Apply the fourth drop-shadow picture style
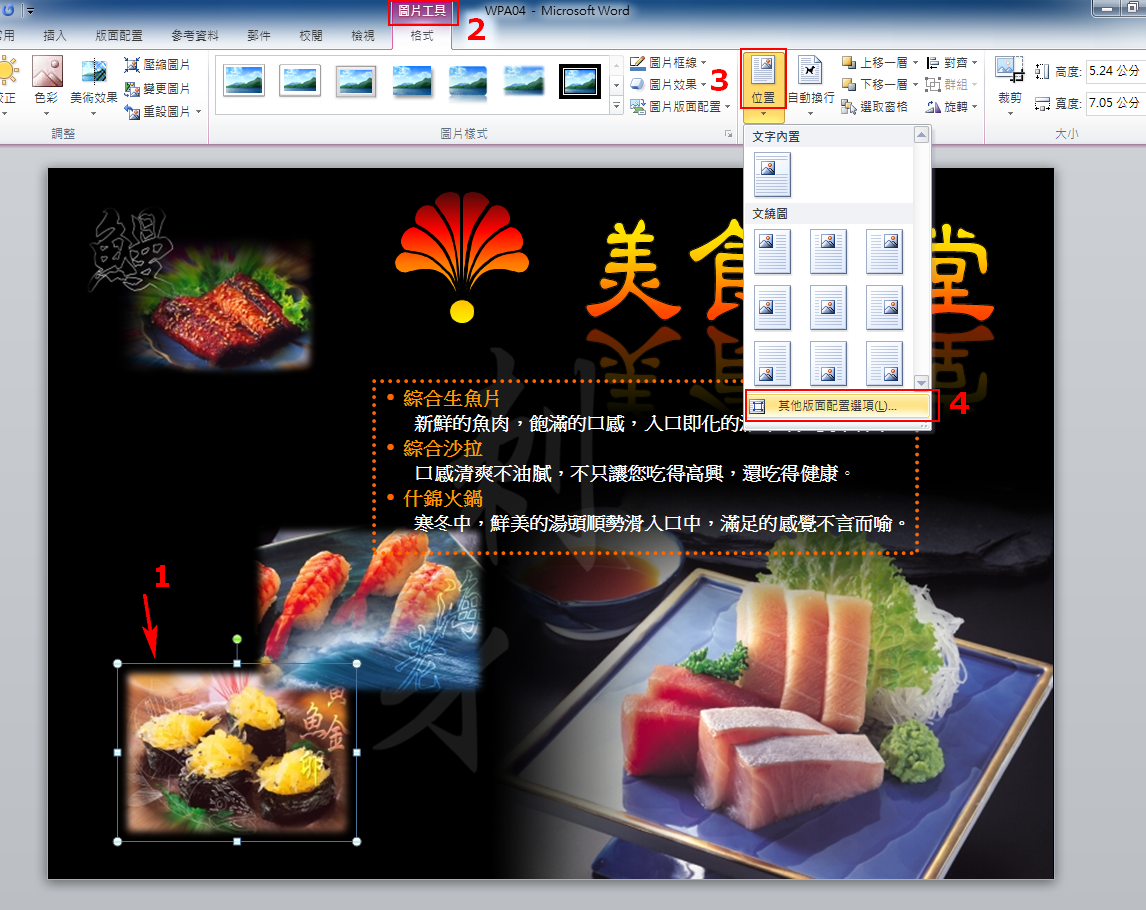The width and height of the screenshot is (1146, 910). click(411, 80)
